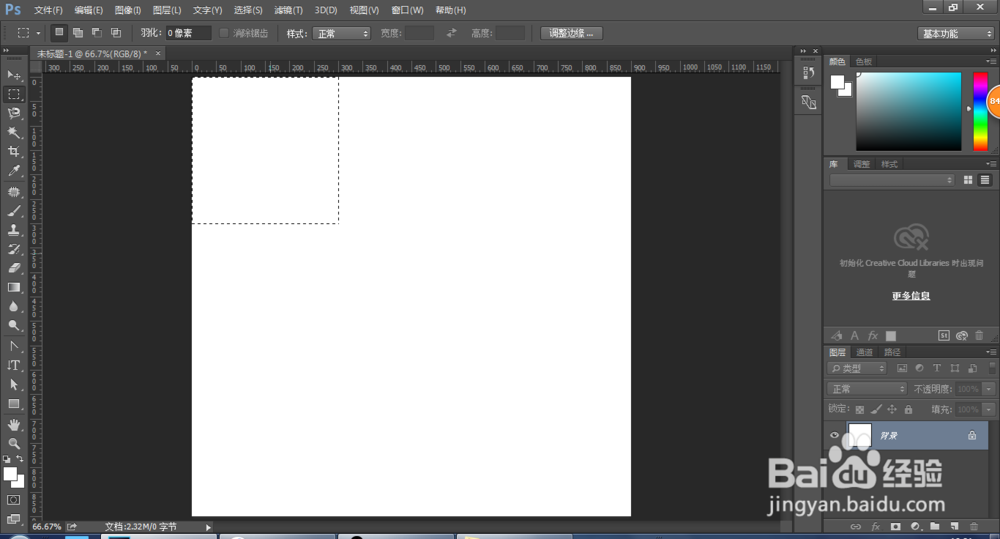Open the Style dropdown set to 正常
The height and width of the screenshot is (539, 1000).
point(341,33)
